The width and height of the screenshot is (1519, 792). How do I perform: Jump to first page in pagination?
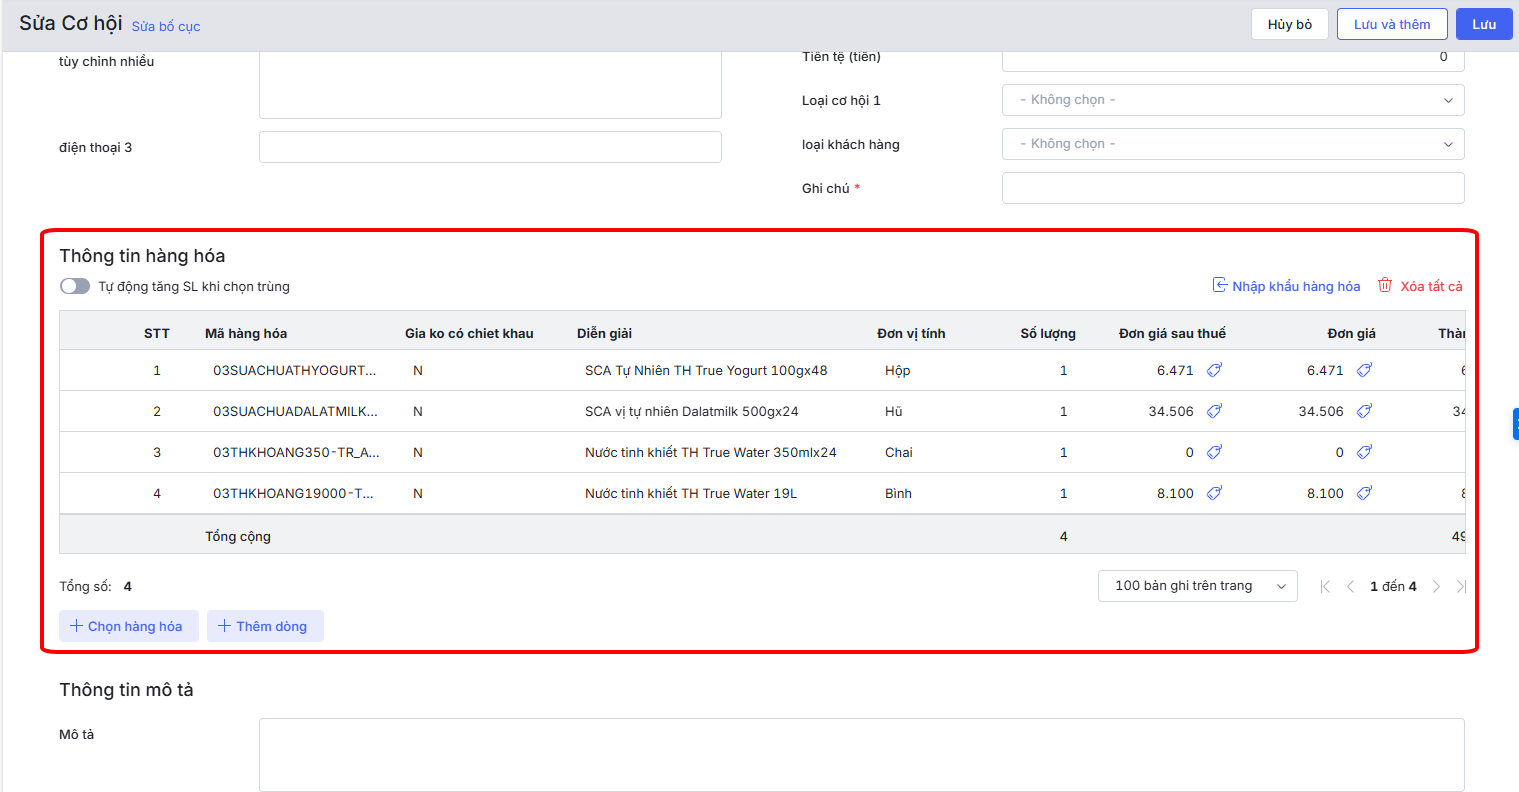1325,586
